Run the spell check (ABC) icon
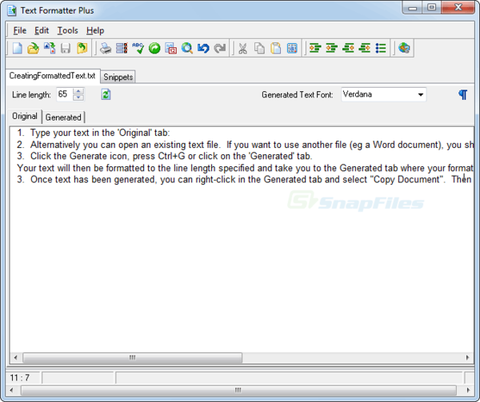Viewport: 480px width, 402px height. pyautogui.click(x=138, y=48)
